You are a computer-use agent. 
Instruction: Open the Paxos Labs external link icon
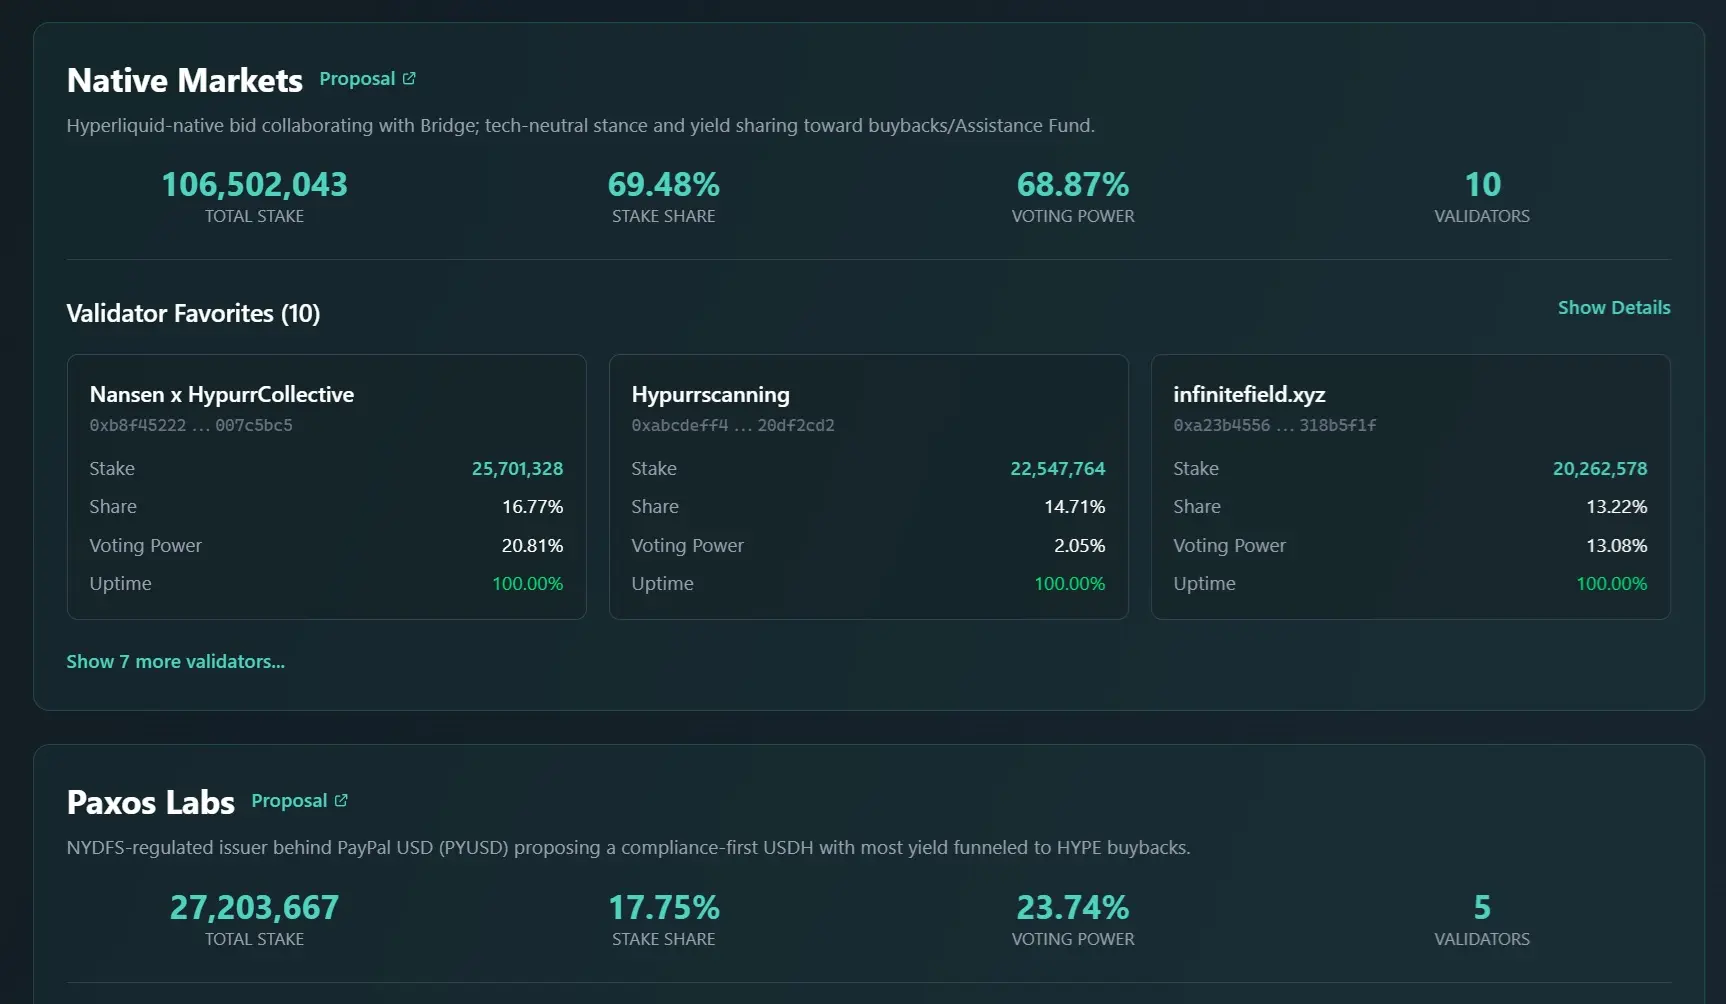coord(341,801)
